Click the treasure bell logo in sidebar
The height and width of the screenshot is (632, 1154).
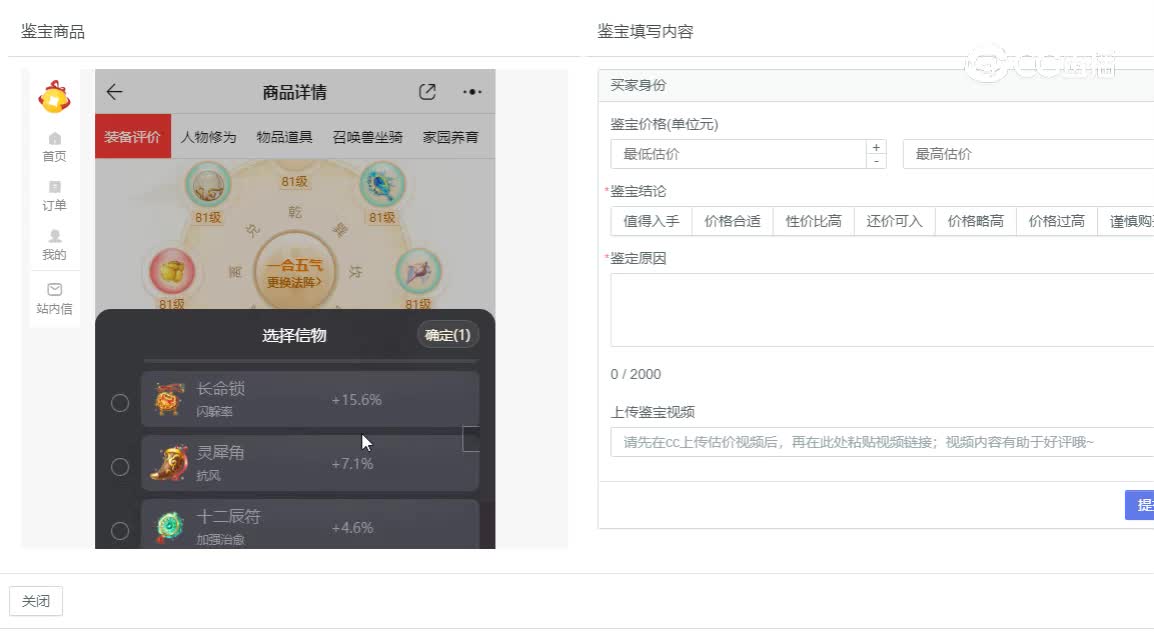pos(54,97)
